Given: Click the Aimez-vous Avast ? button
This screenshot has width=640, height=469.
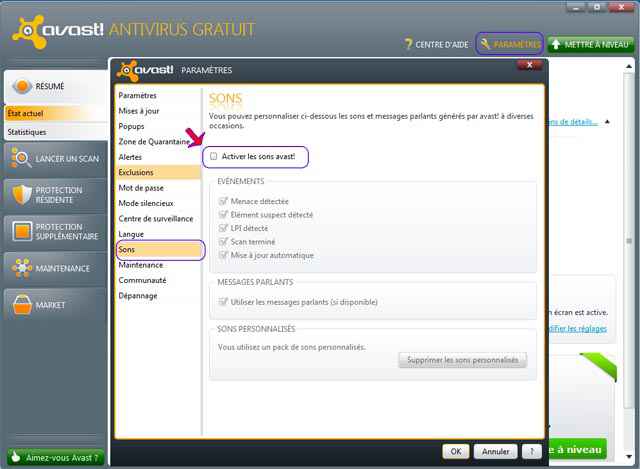Looking at the screenshot, I should pos(56,457).
